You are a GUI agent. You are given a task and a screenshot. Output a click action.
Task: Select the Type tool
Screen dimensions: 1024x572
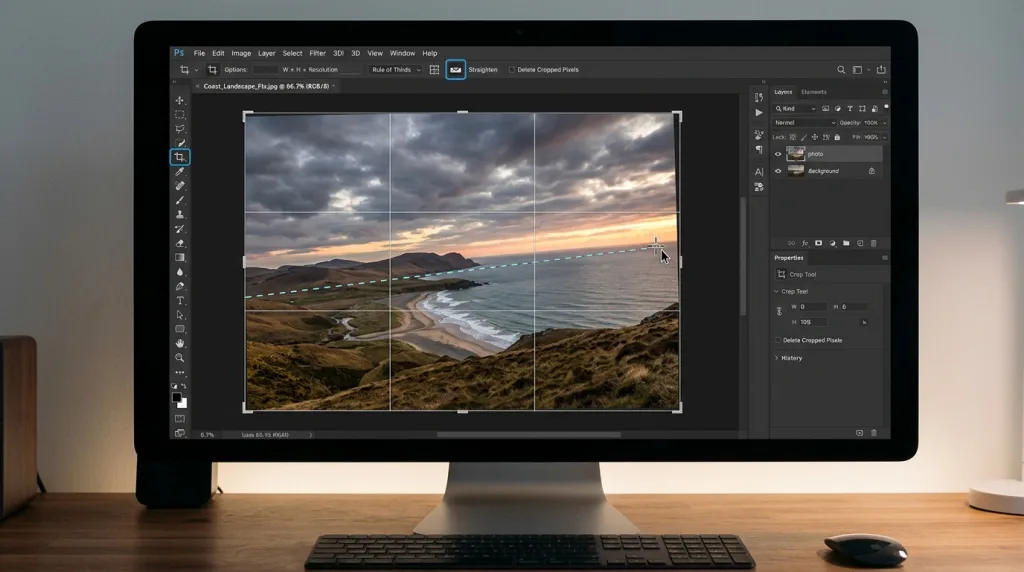[180, 300]
